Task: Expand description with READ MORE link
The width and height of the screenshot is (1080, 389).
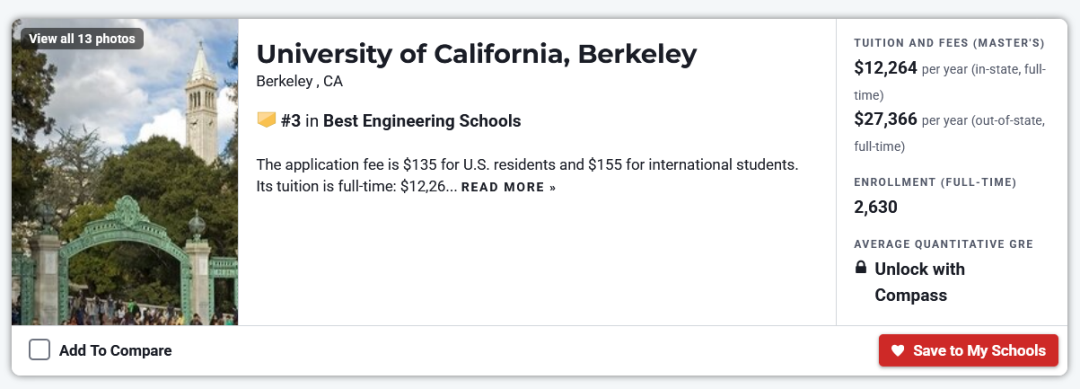Action: coord(508,187)
